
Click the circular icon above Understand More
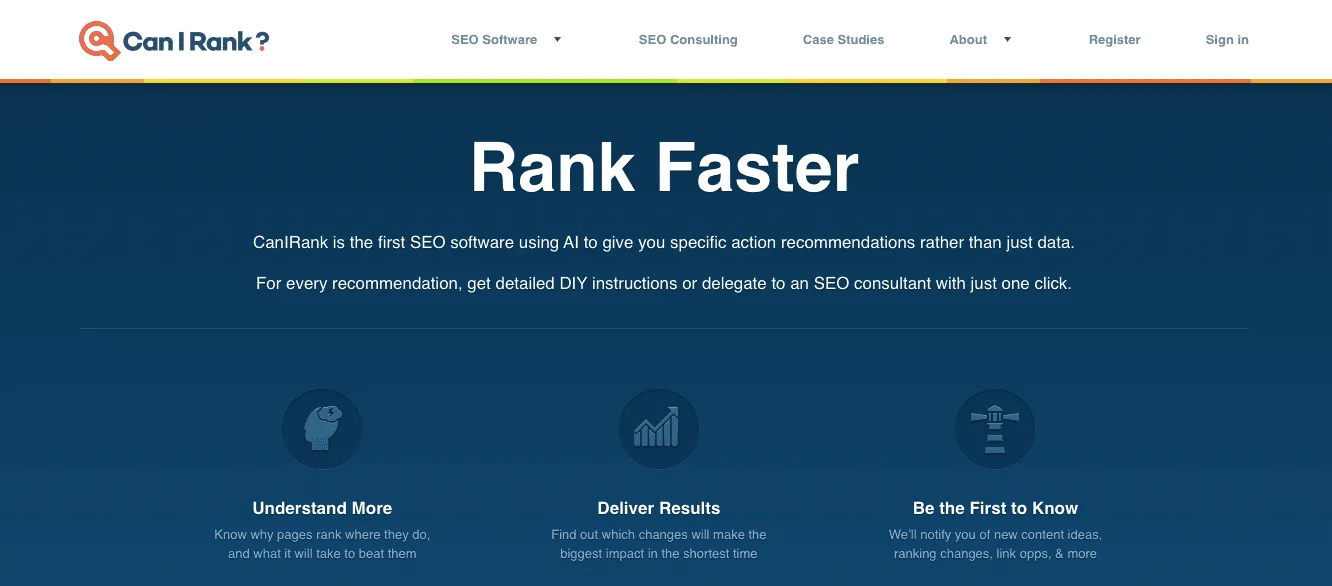(322, 428)
